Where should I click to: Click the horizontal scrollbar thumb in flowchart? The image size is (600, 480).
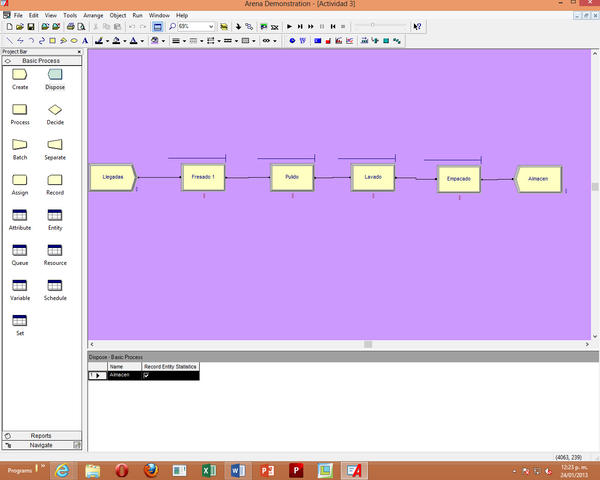[368, 344]
